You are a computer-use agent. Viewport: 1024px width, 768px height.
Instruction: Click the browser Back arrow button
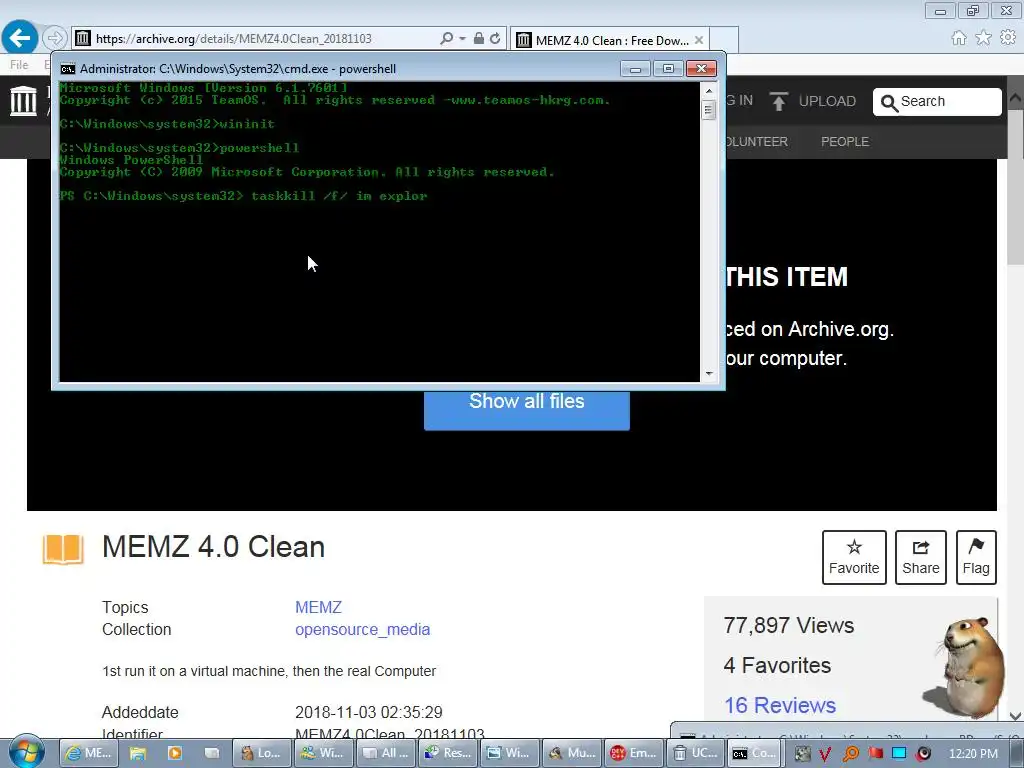click(20, 38)
